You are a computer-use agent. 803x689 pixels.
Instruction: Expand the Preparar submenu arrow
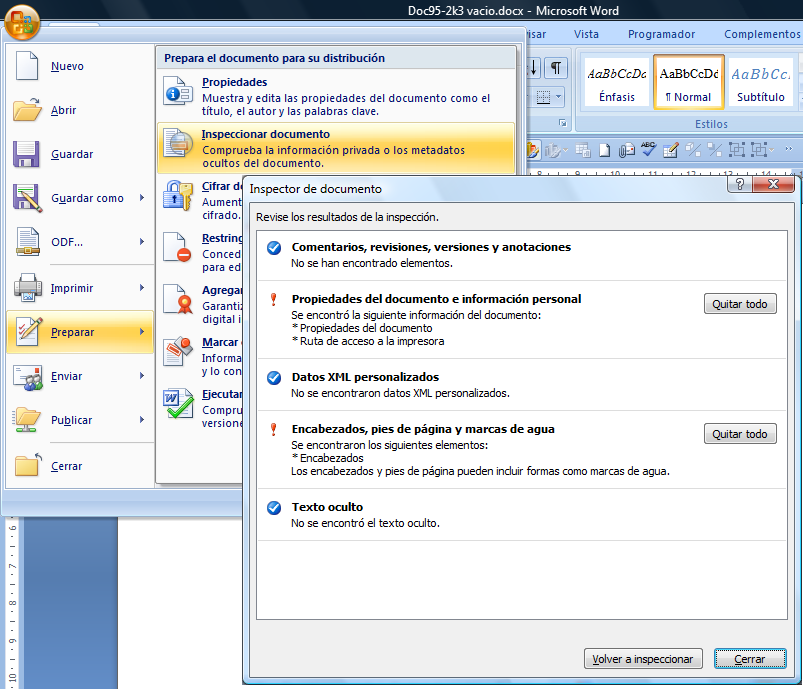click(142, 331)
